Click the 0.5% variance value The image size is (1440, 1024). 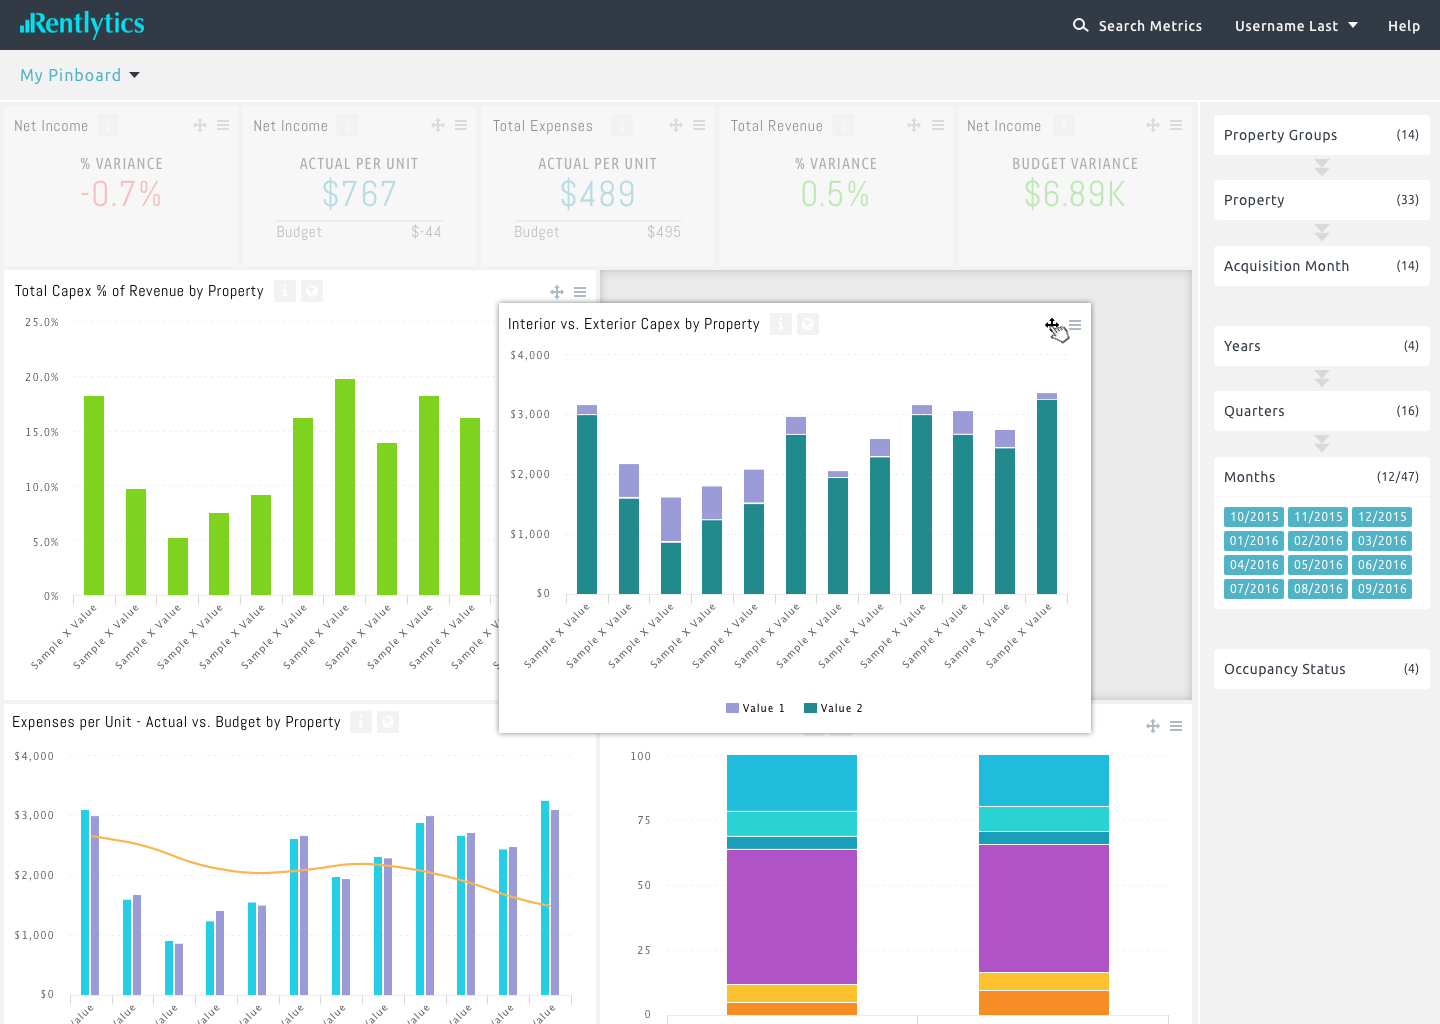tap(835, 194)
